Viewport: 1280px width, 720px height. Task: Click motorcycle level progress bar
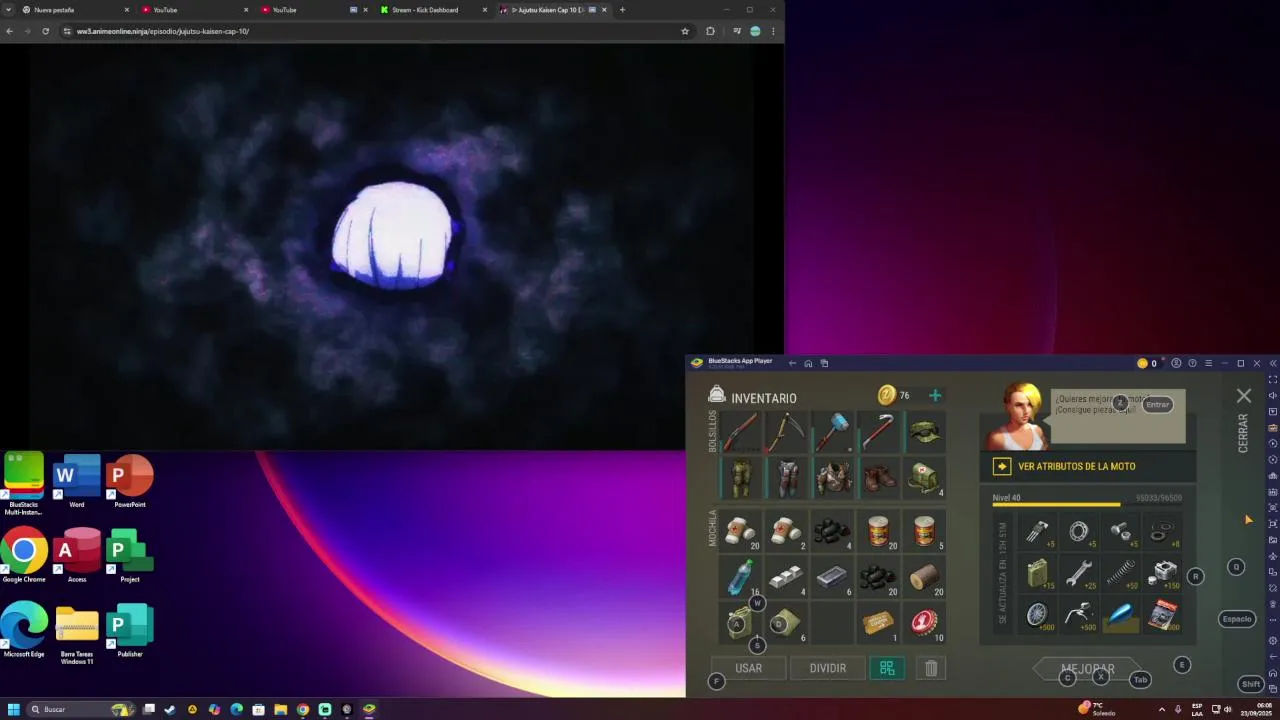click(x=1087, y=505)
